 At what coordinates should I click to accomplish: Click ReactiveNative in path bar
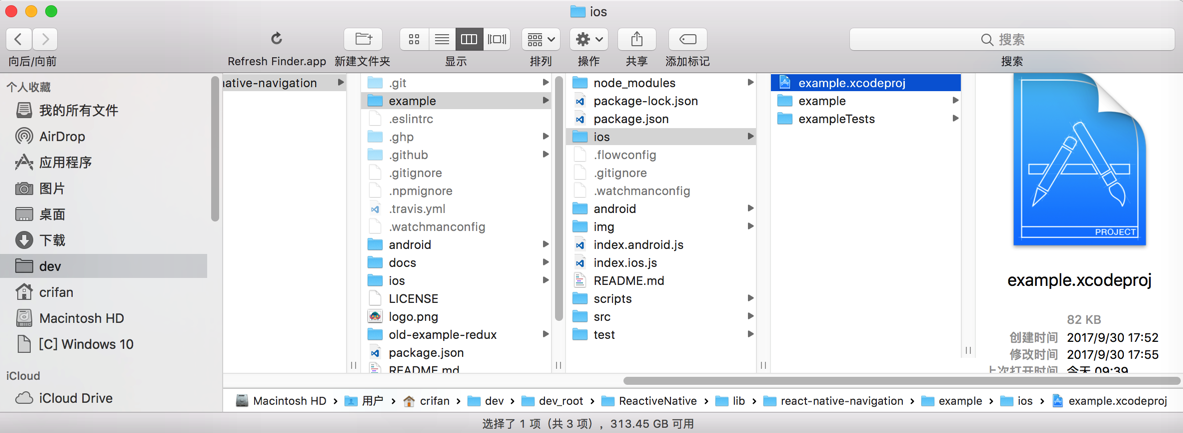coord(649,401)
